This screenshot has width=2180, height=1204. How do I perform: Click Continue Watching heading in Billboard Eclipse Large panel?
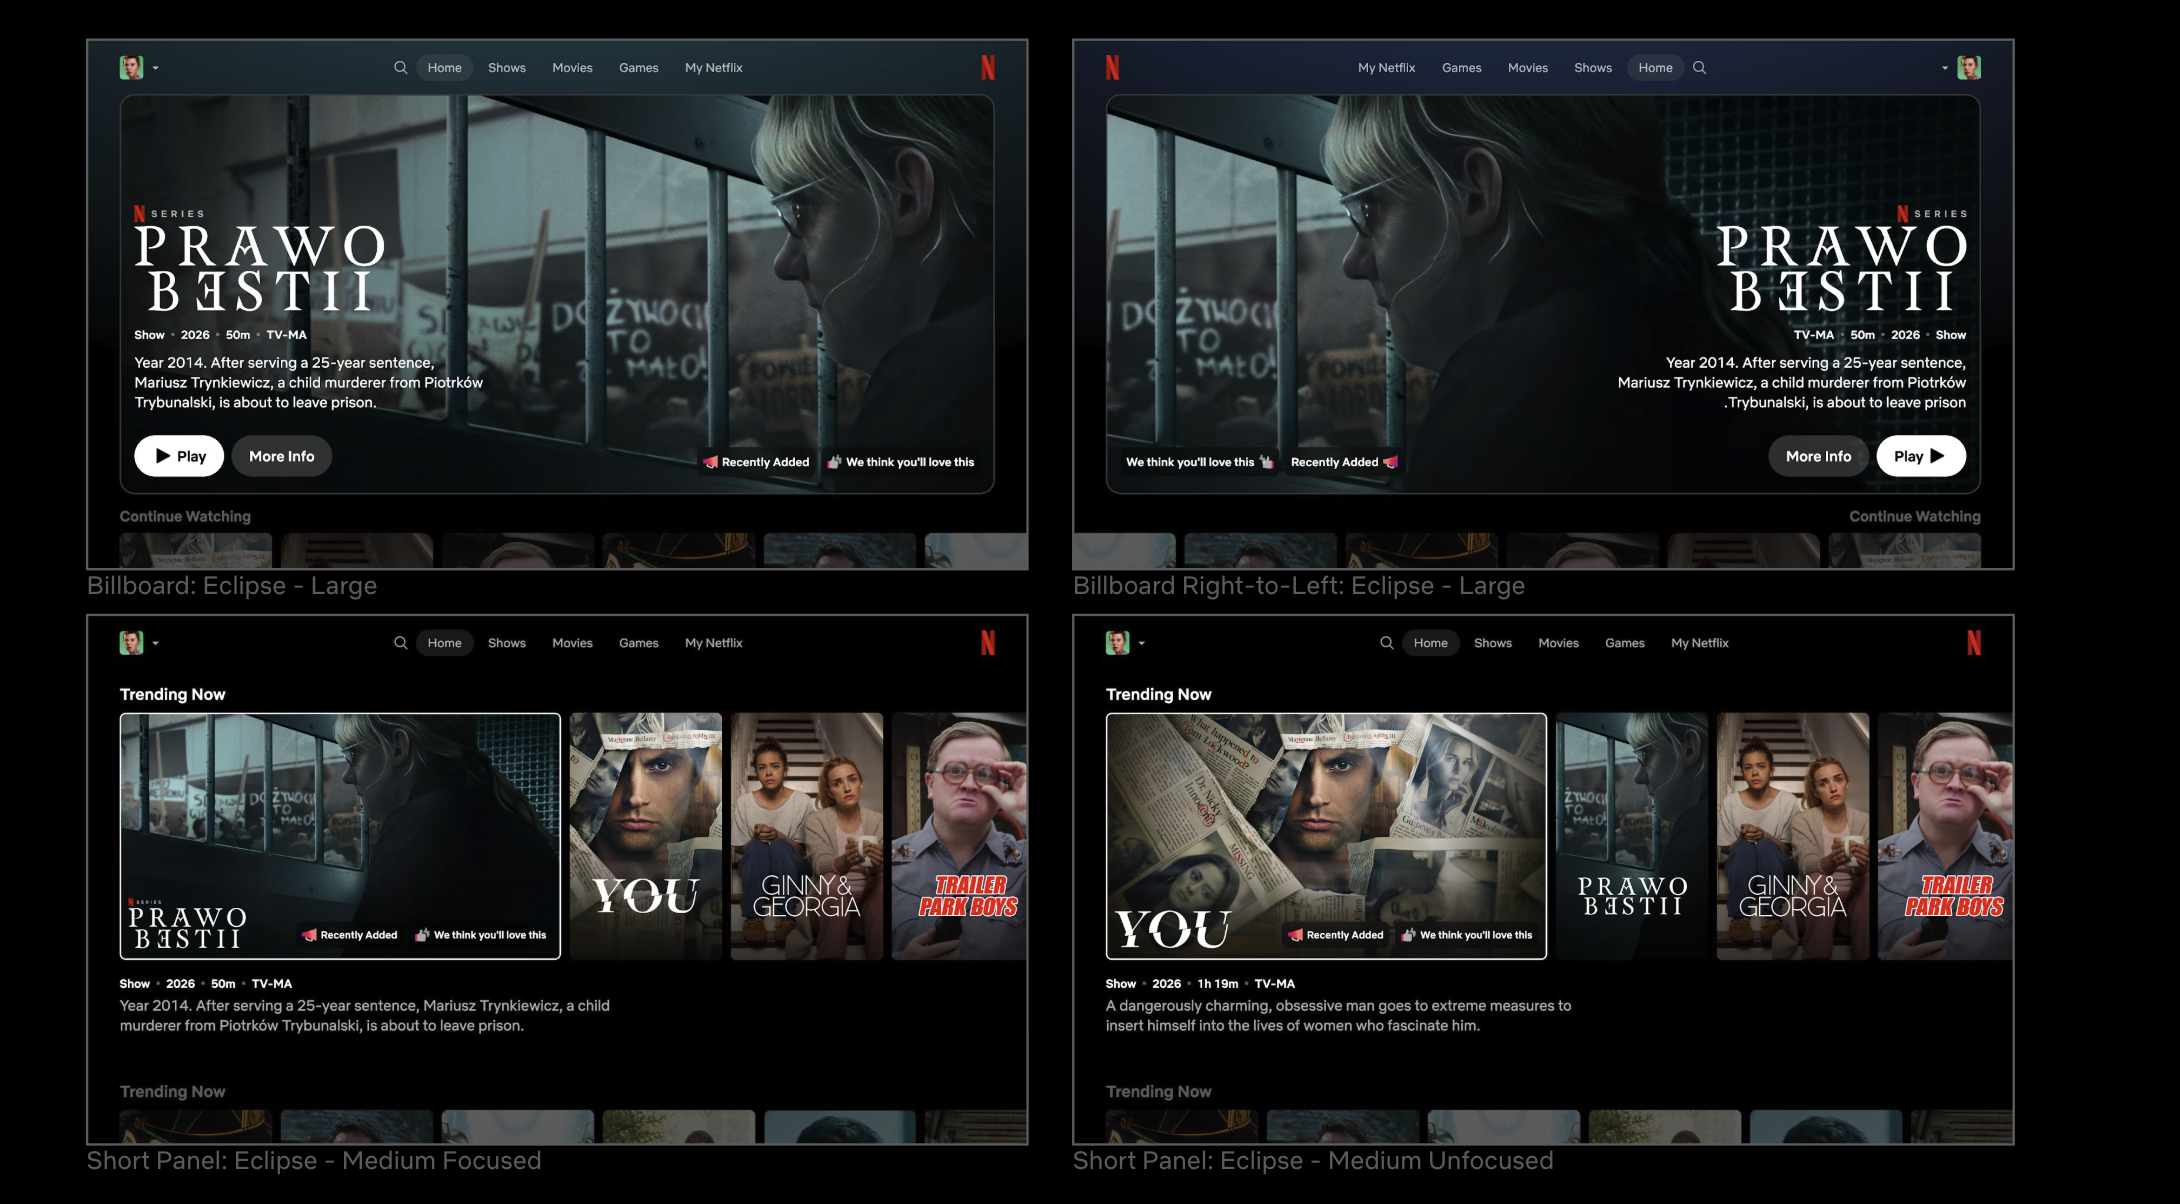coord(185,516)
